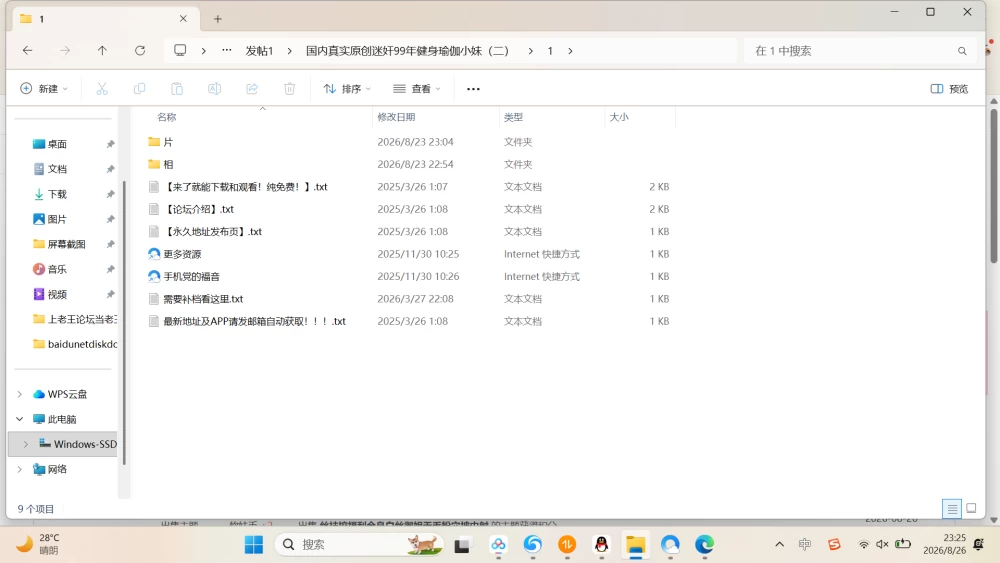Go up one directory level
The image size is (1000, 563).
coord(102,50)
